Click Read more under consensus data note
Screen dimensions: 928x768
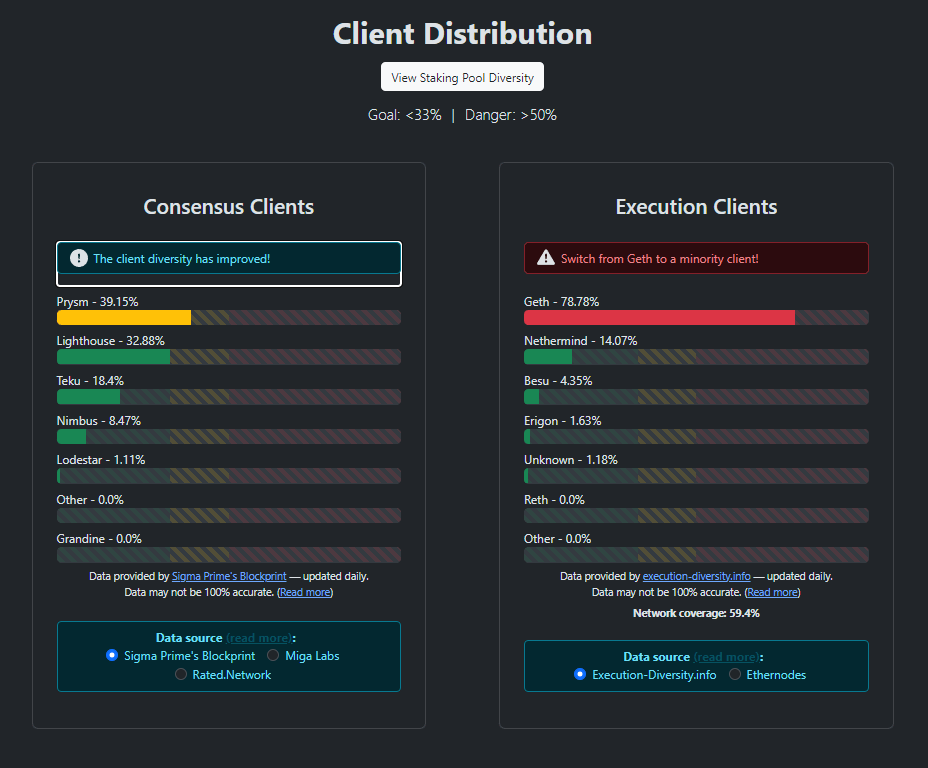point(305,592)
